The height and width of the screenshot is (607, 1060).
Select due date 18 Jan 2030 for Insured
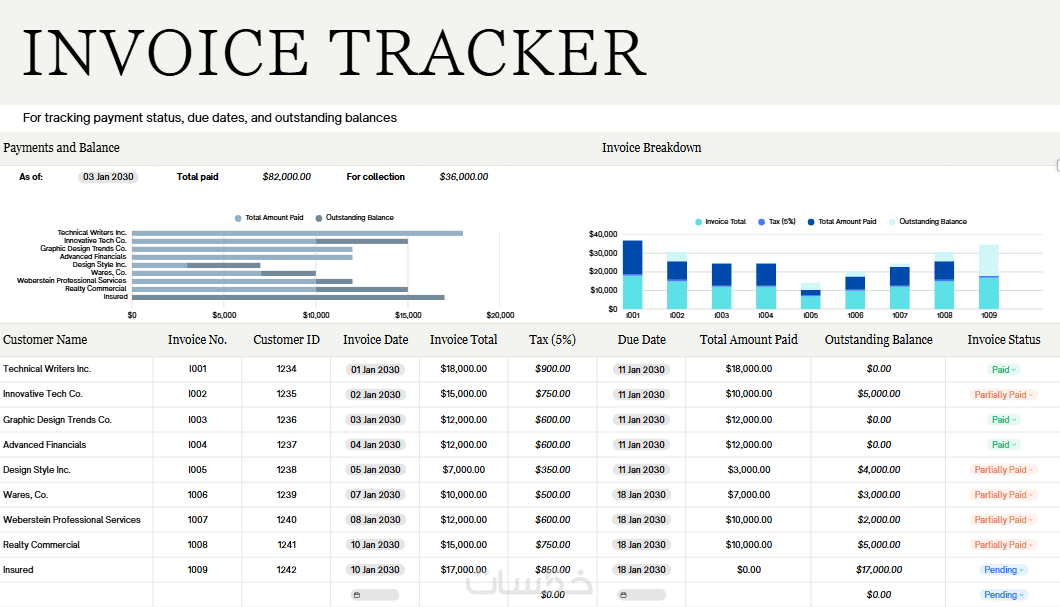(x=642, y=570)
